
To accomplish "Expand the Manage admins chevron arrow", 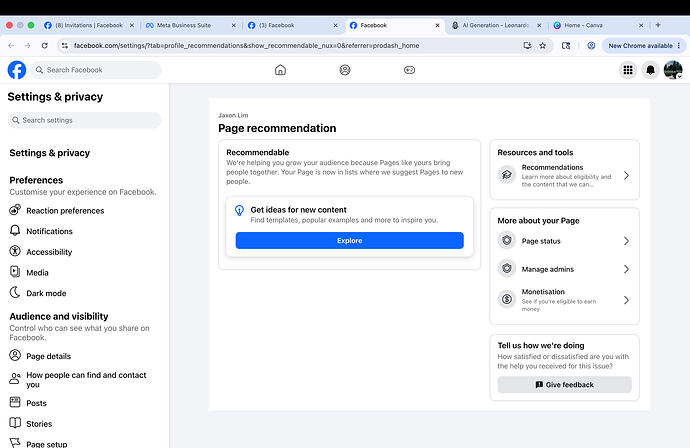I will point(626,269).
